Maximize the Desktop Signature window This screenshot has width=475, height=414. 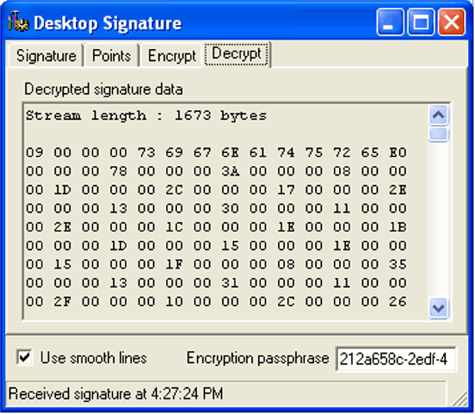click(x=421, y=22)
